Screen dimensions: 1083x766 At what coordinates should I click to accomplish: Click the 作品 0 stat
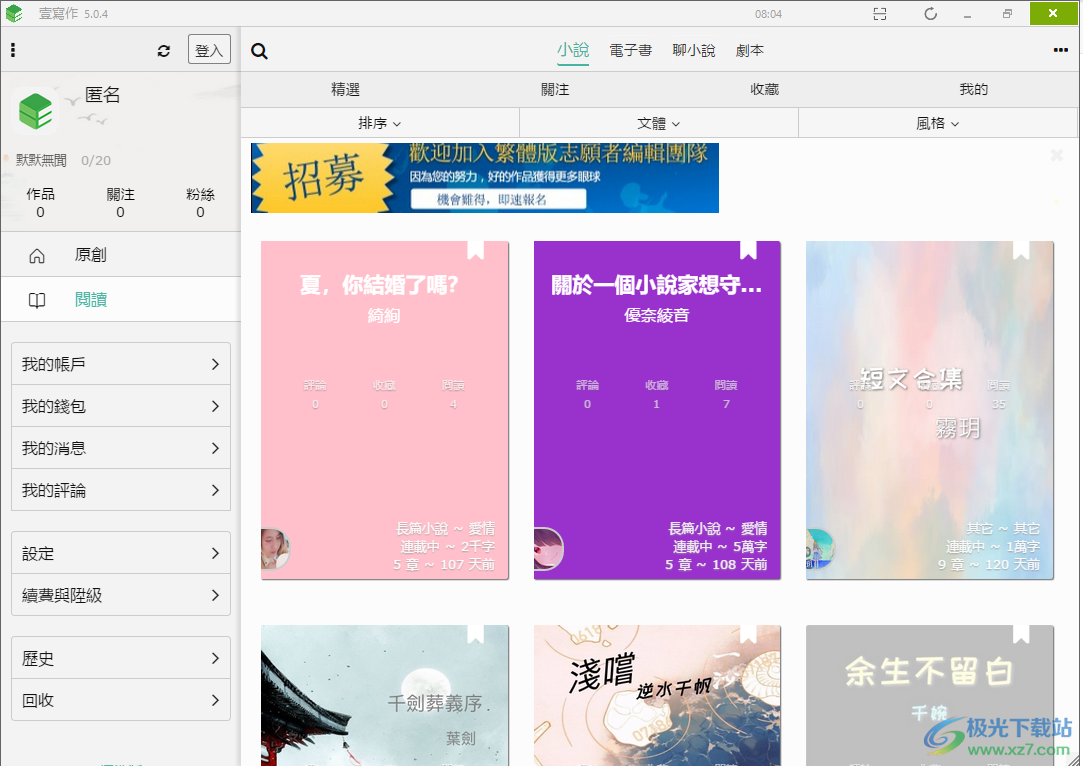click(40, 203)
